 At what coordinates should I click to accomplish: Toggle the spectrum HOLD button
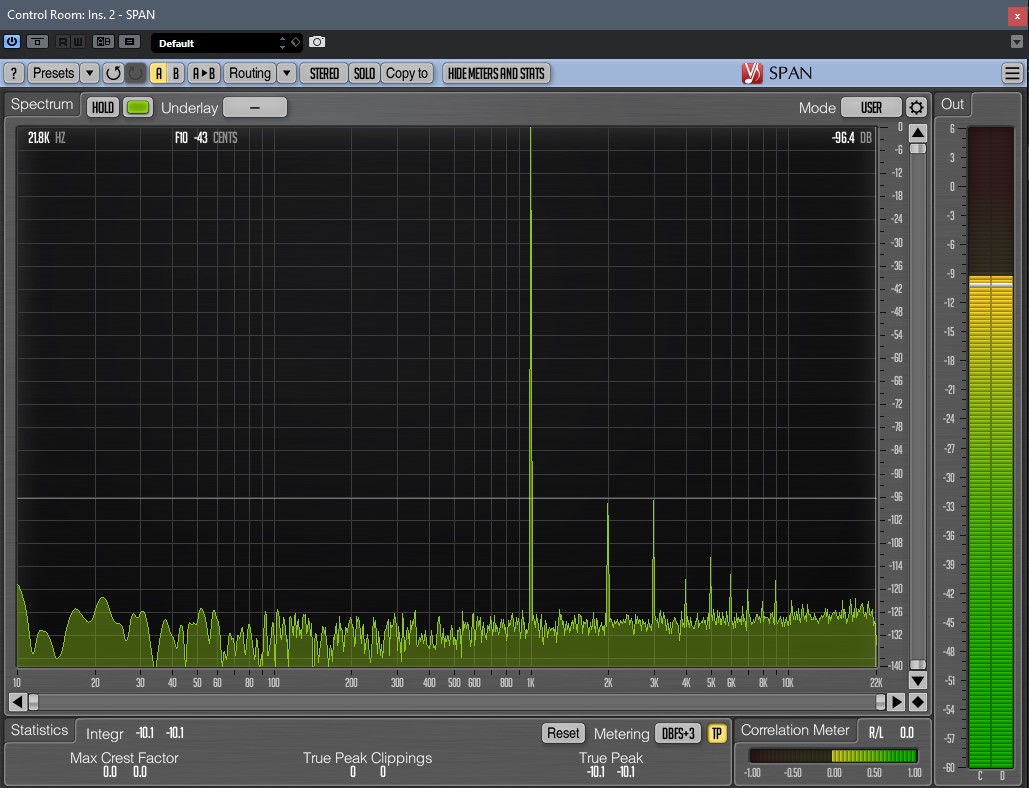pos(103,108)
